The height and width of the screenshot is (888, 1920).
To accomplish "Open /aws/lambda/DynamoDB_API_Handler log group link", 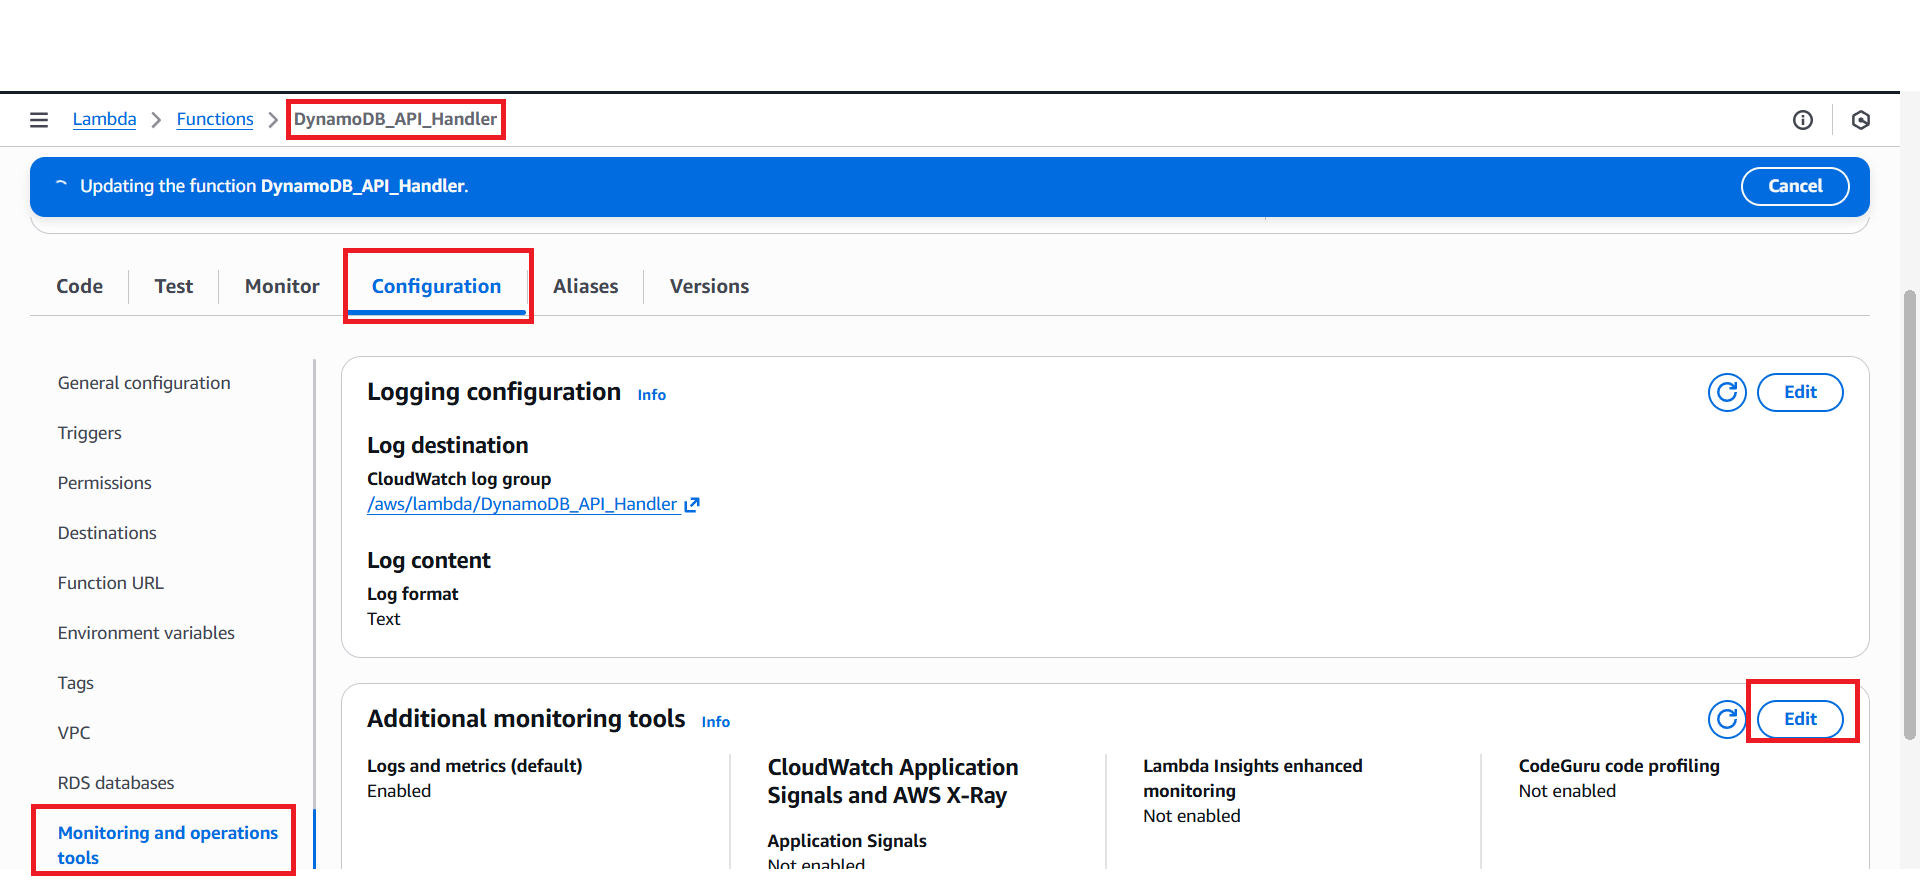I will coord(522,505).
